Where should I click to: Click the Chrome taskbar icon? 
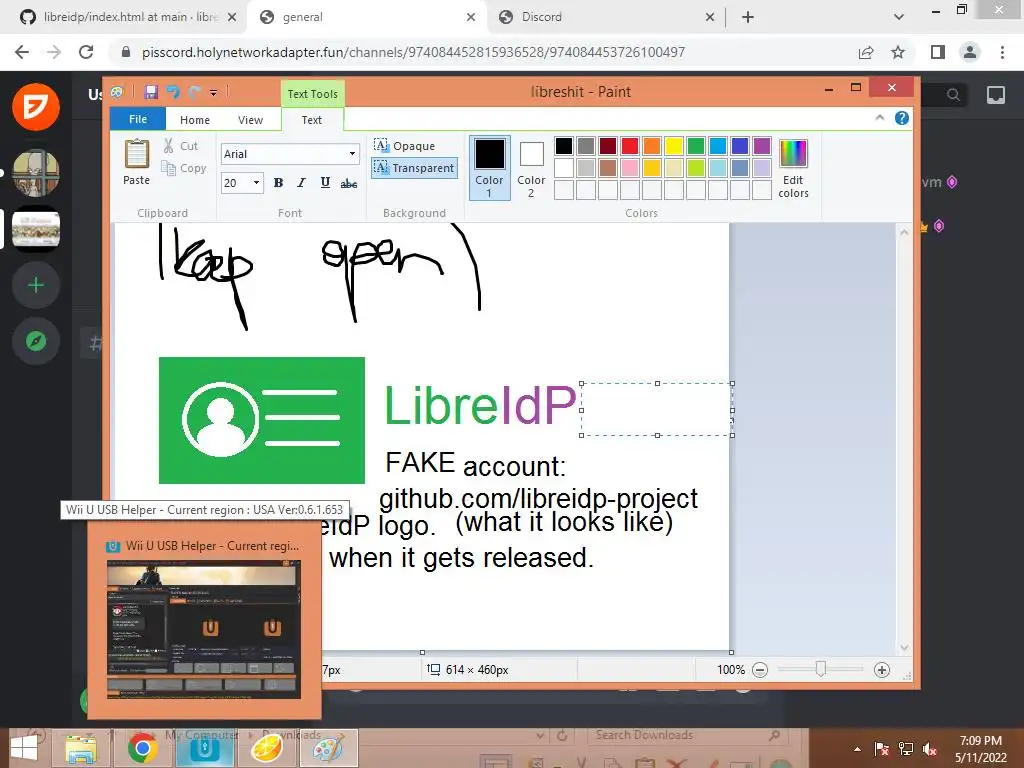(x=142, y=748)
